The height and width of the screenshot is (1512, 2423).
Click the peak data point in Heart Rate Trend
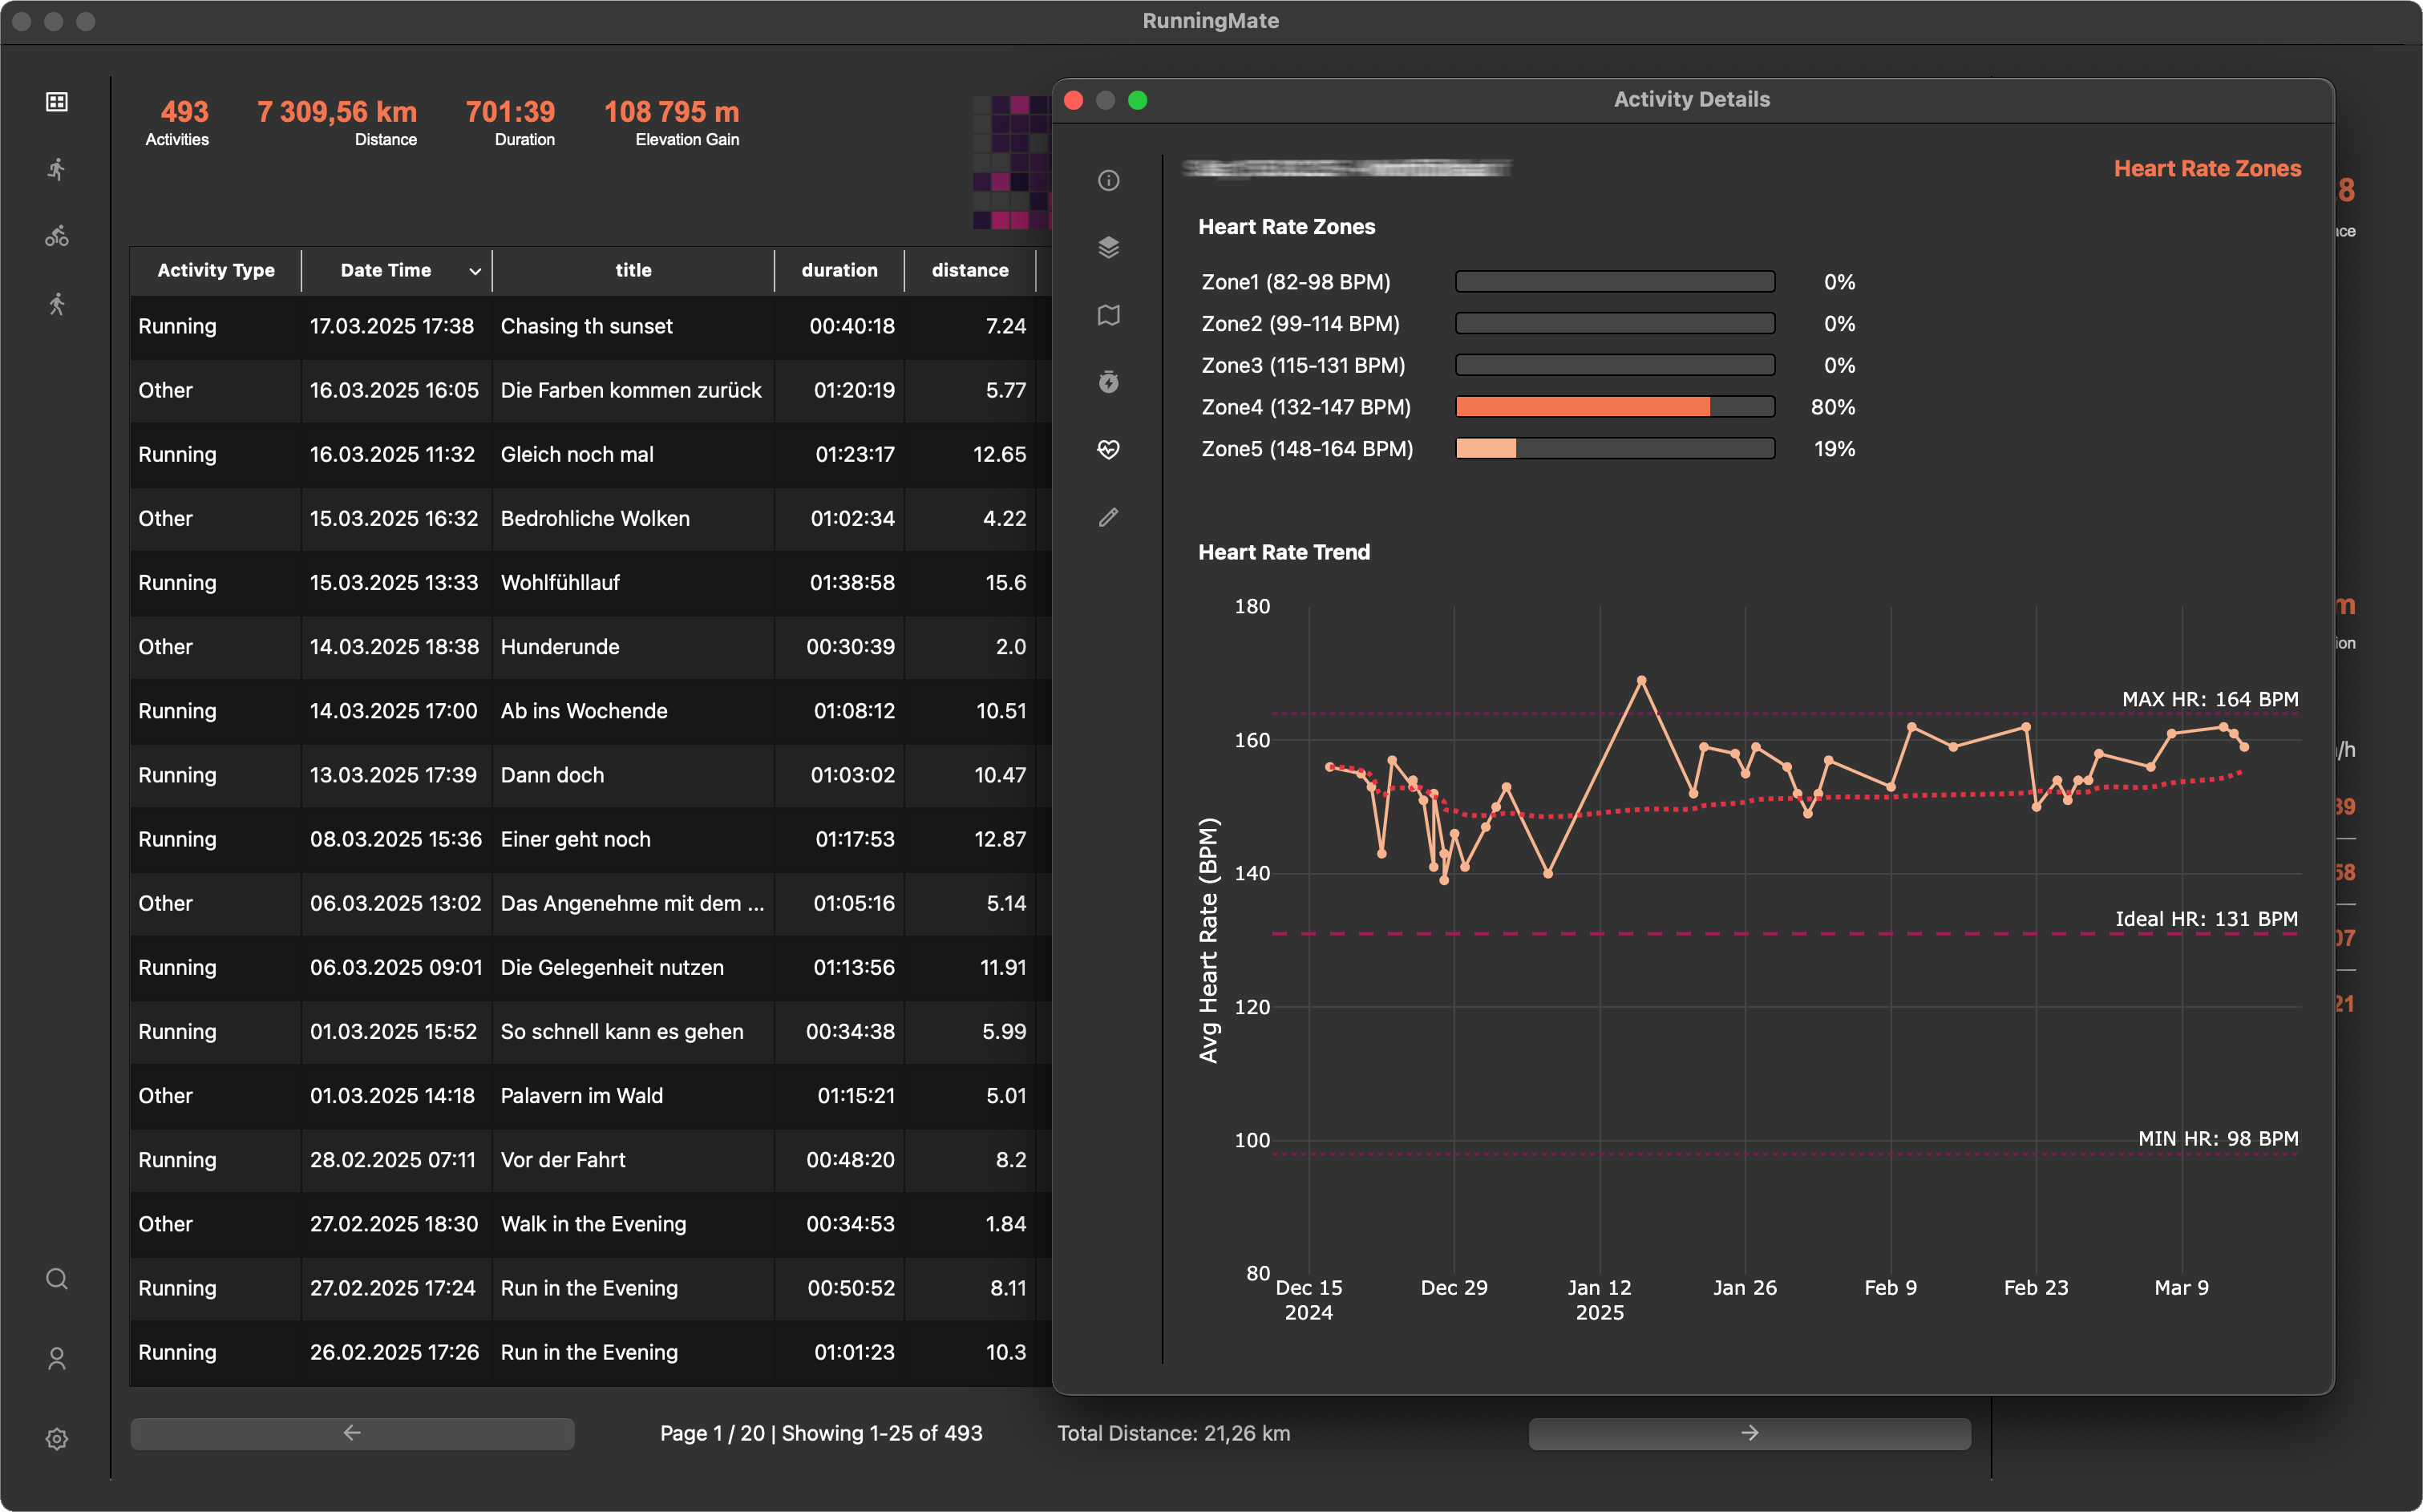click(1641, 680)
